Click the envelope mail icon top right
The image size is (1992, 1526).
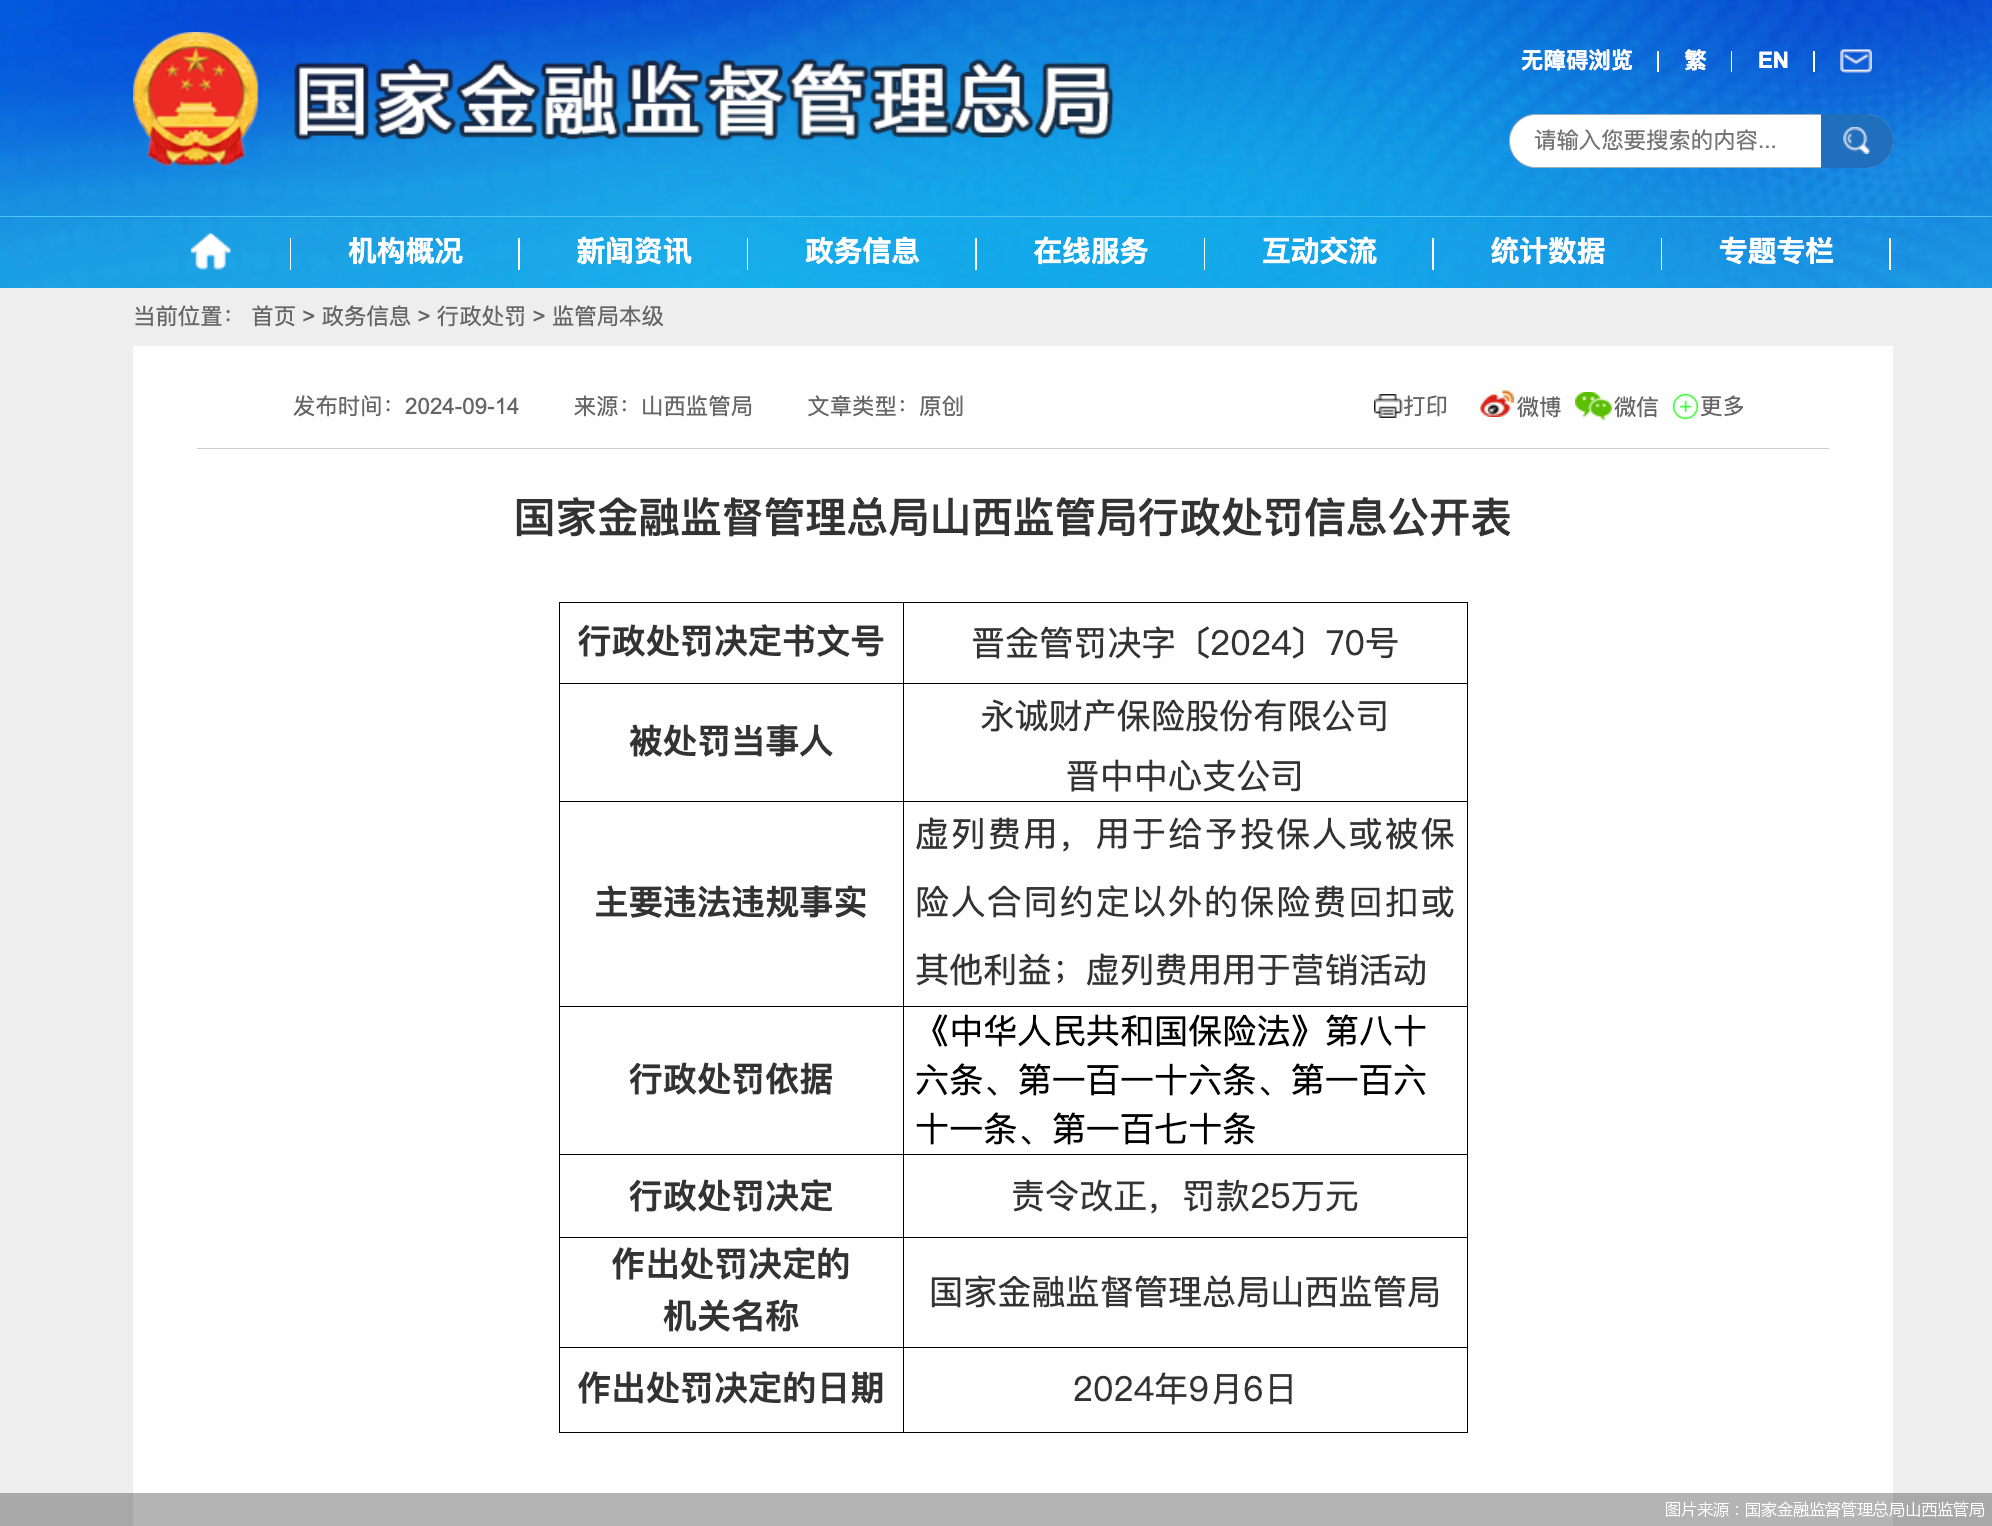(1856, 61)
